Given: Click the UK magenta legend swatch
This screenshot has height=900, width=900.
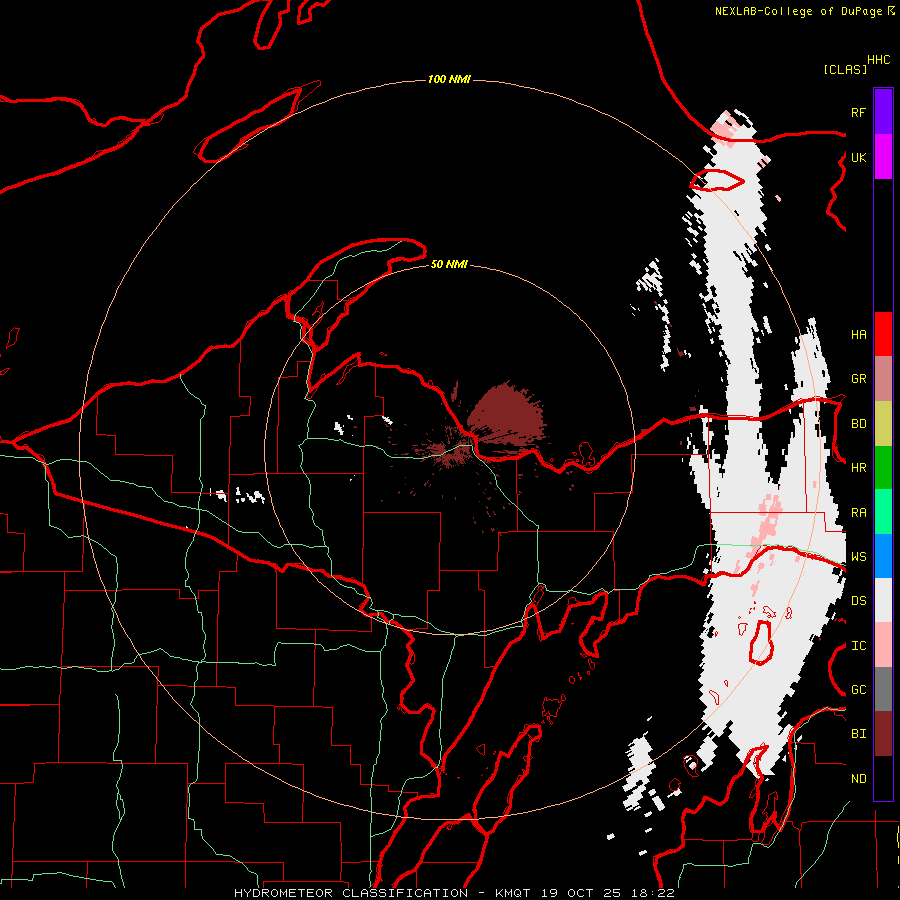Looking at the screenshot, I should coord(883,157).
